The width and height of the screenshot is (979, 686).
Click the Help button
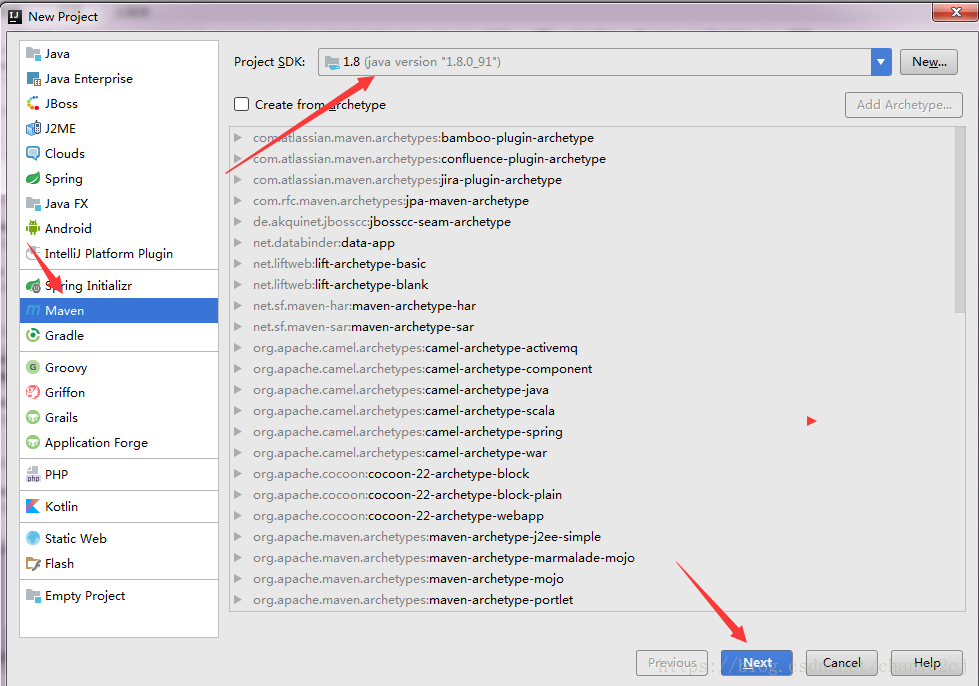(x=927, y=663)
